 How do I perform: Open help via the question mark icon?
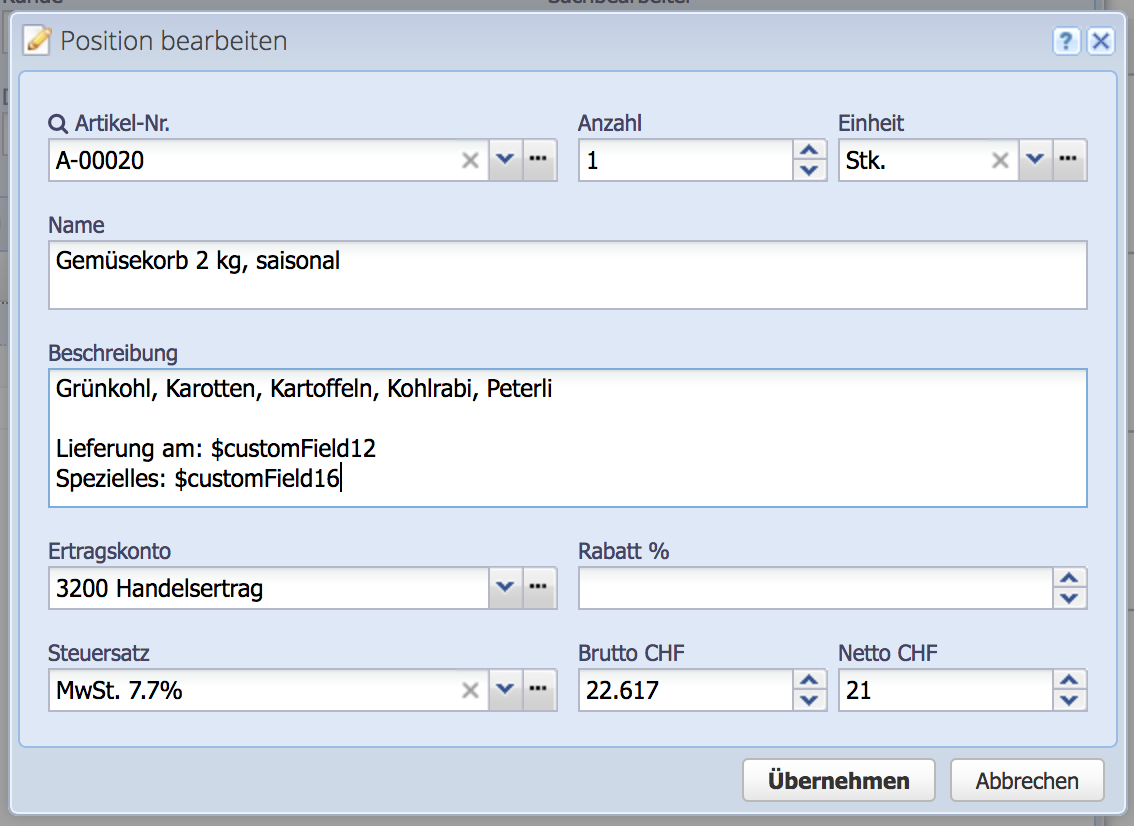pyautogui.click(x=1066, y=41)
